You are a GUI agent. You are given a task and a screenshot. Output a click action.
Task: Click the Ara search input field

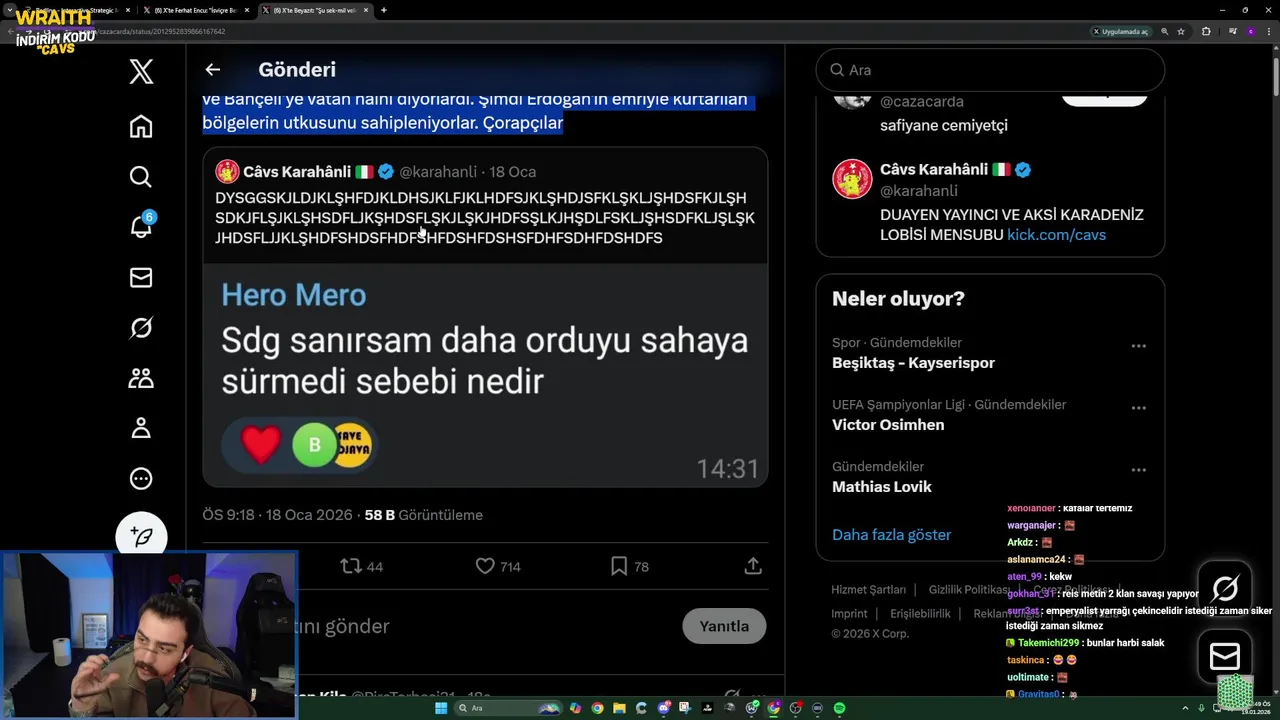click(990, 70)
